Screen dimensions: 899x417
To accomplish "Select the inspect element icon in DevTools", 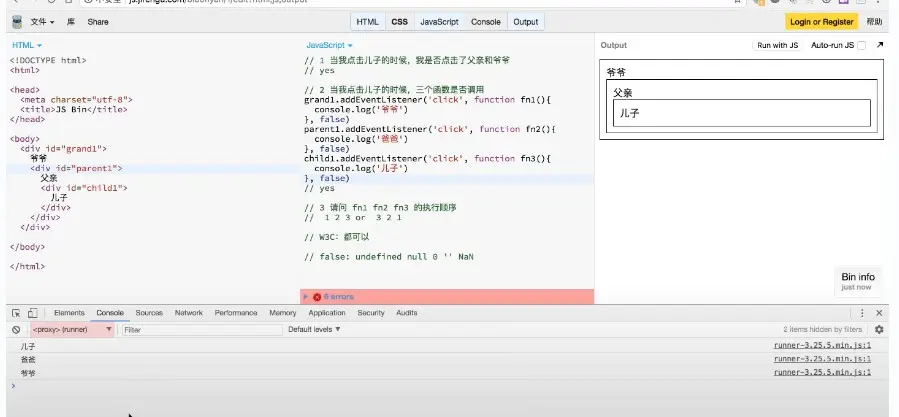I will point(16,313).
